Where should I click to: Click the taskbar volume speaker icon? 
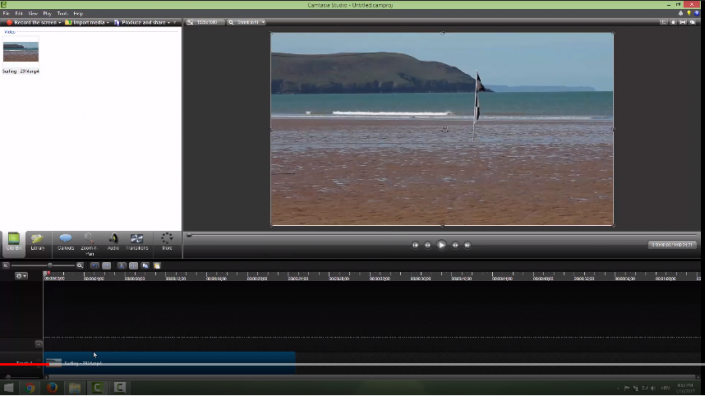[x=653, y=387]
